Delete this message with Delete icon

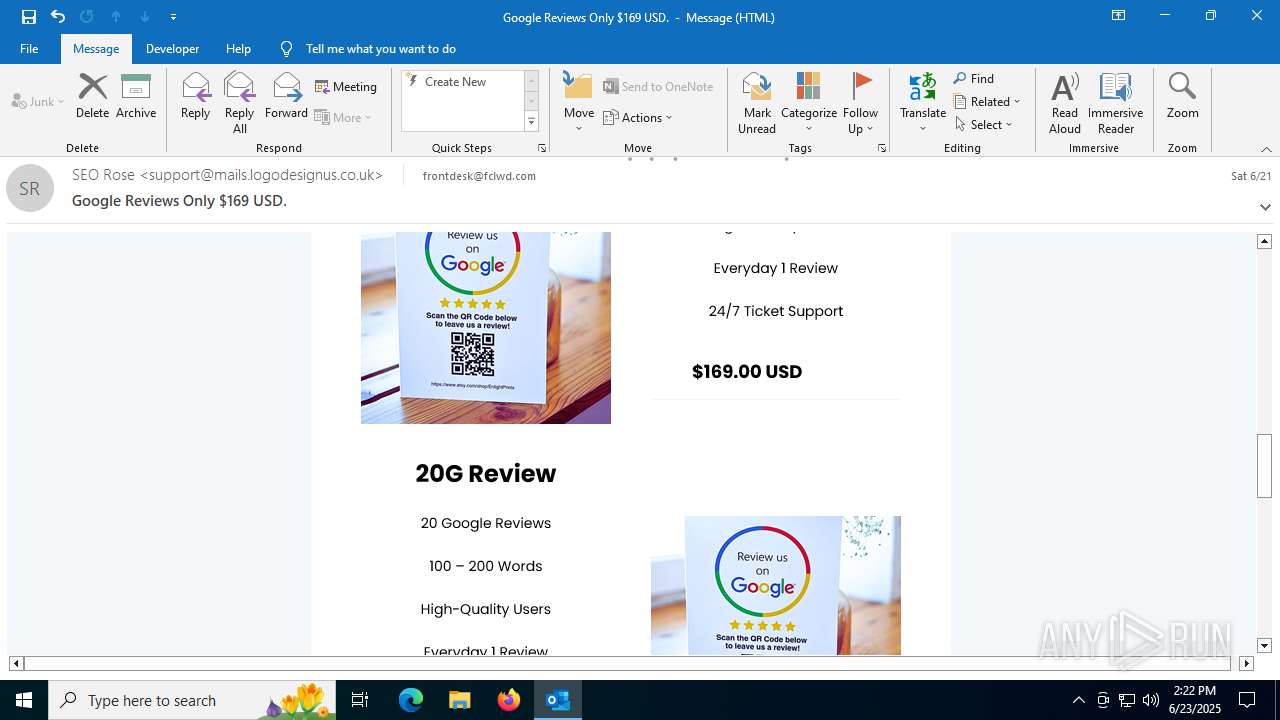(x=92, y=97)
